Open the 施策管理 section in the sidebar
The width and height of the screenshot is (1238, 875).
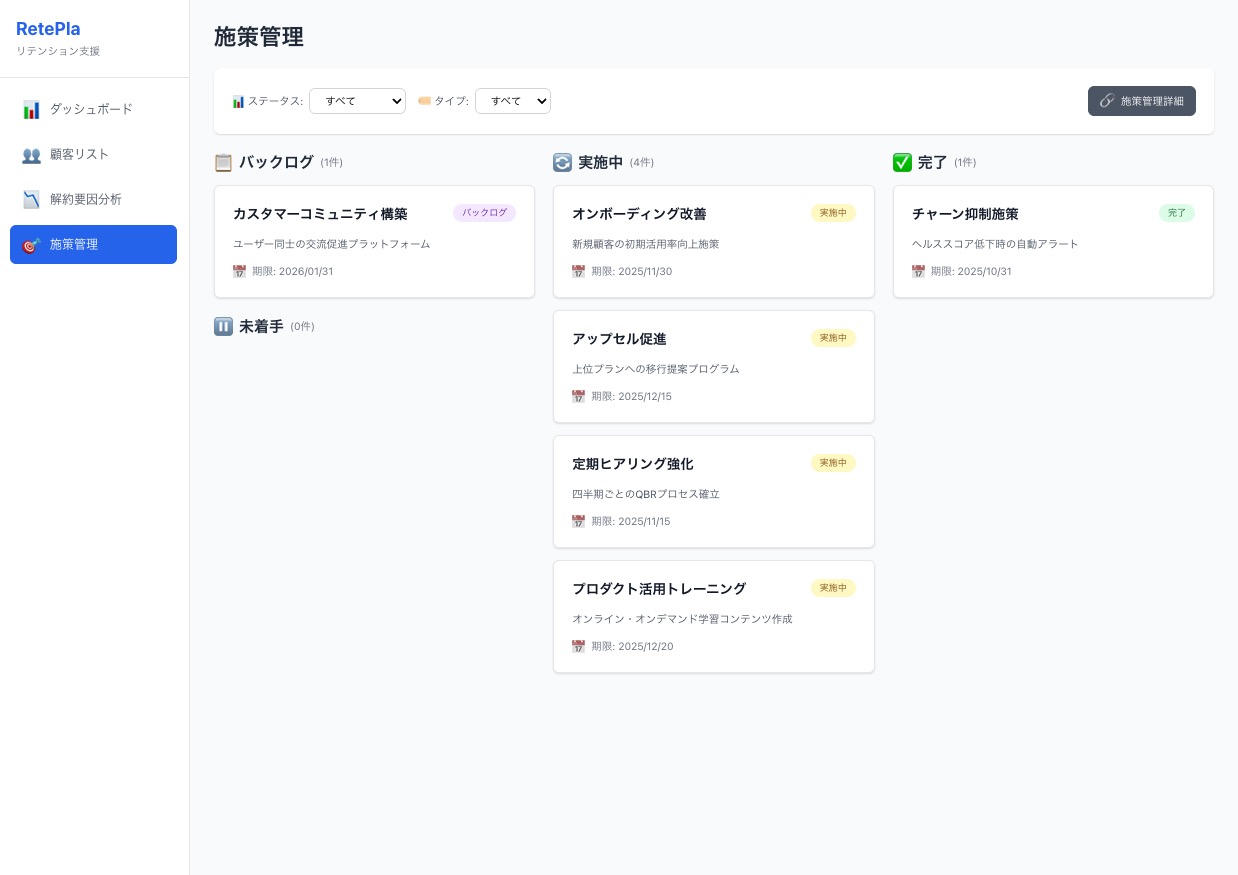[93, 244]
